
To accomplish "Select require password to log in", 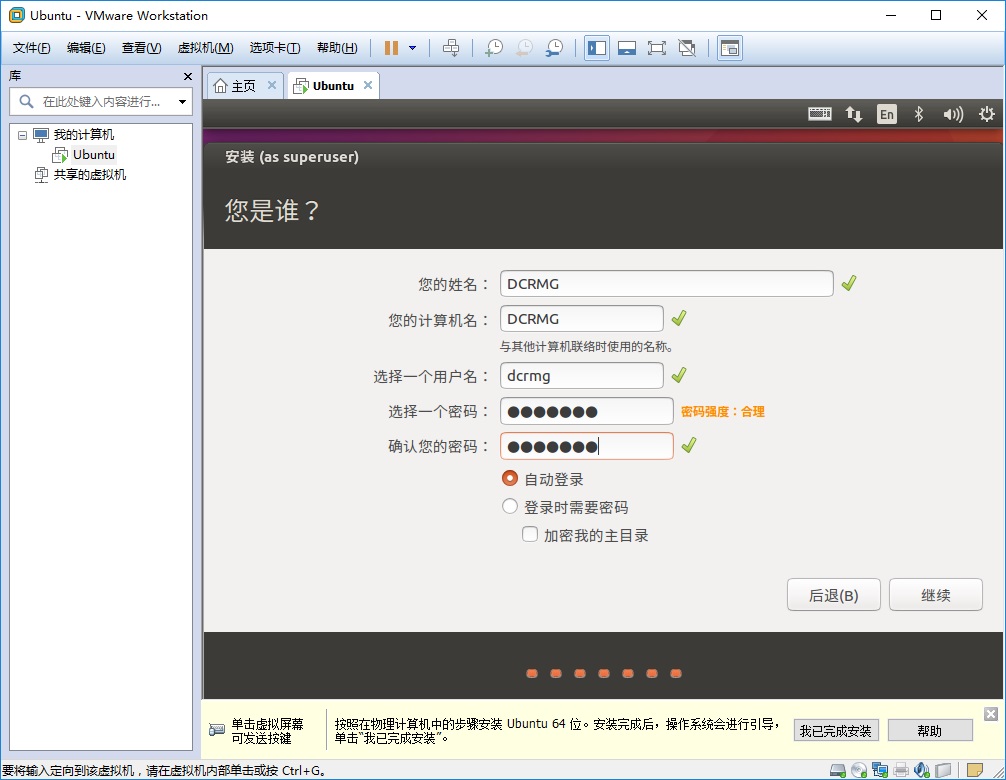I will 510,507.
